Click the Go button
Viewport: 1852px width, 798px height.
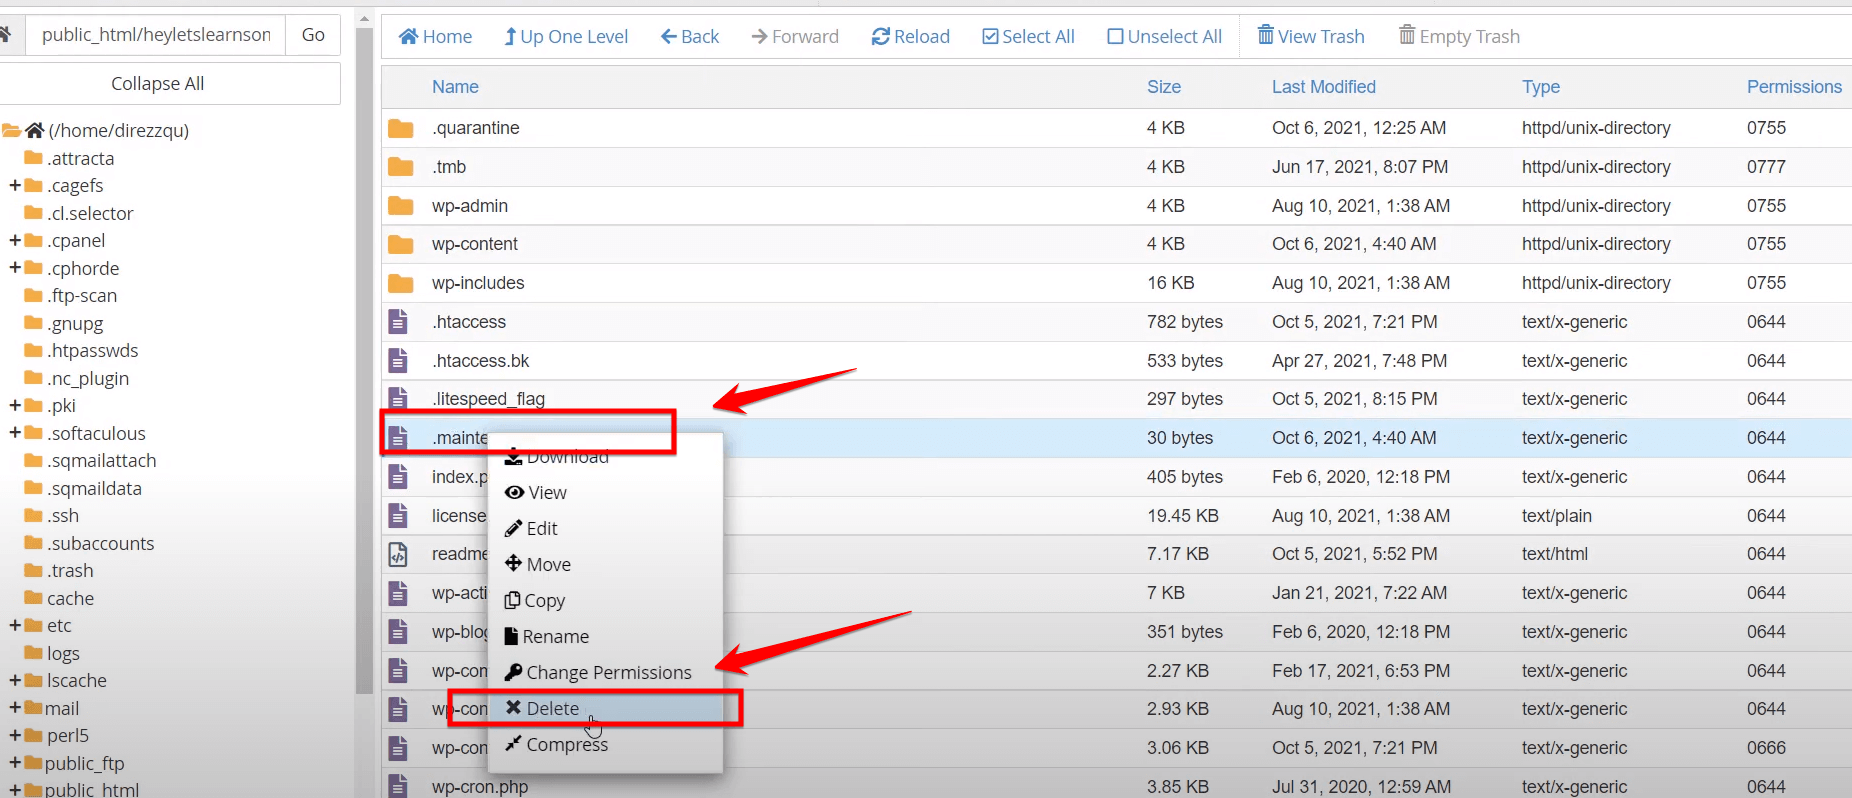pyautogui.click(x=313, y=35)
